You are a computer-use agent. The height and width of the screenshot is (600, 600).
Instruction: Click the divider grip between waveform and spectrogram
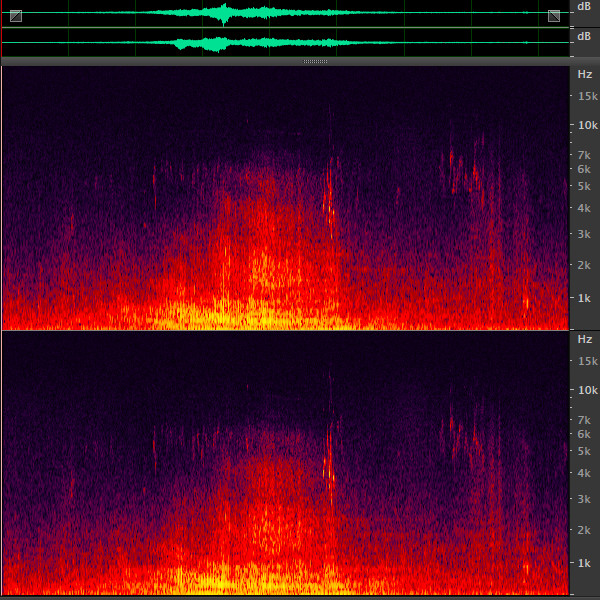tap(315, 62)
